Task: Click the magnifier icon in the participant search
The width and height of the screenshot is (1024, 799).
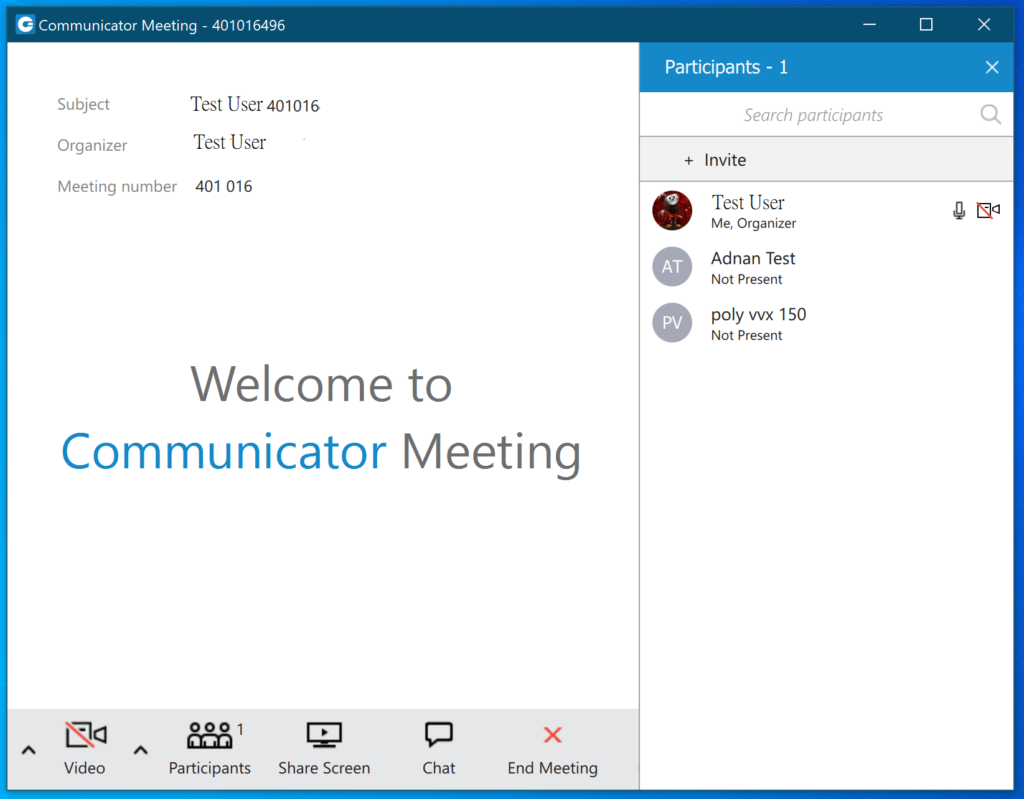Action: (x=991, y=115)
